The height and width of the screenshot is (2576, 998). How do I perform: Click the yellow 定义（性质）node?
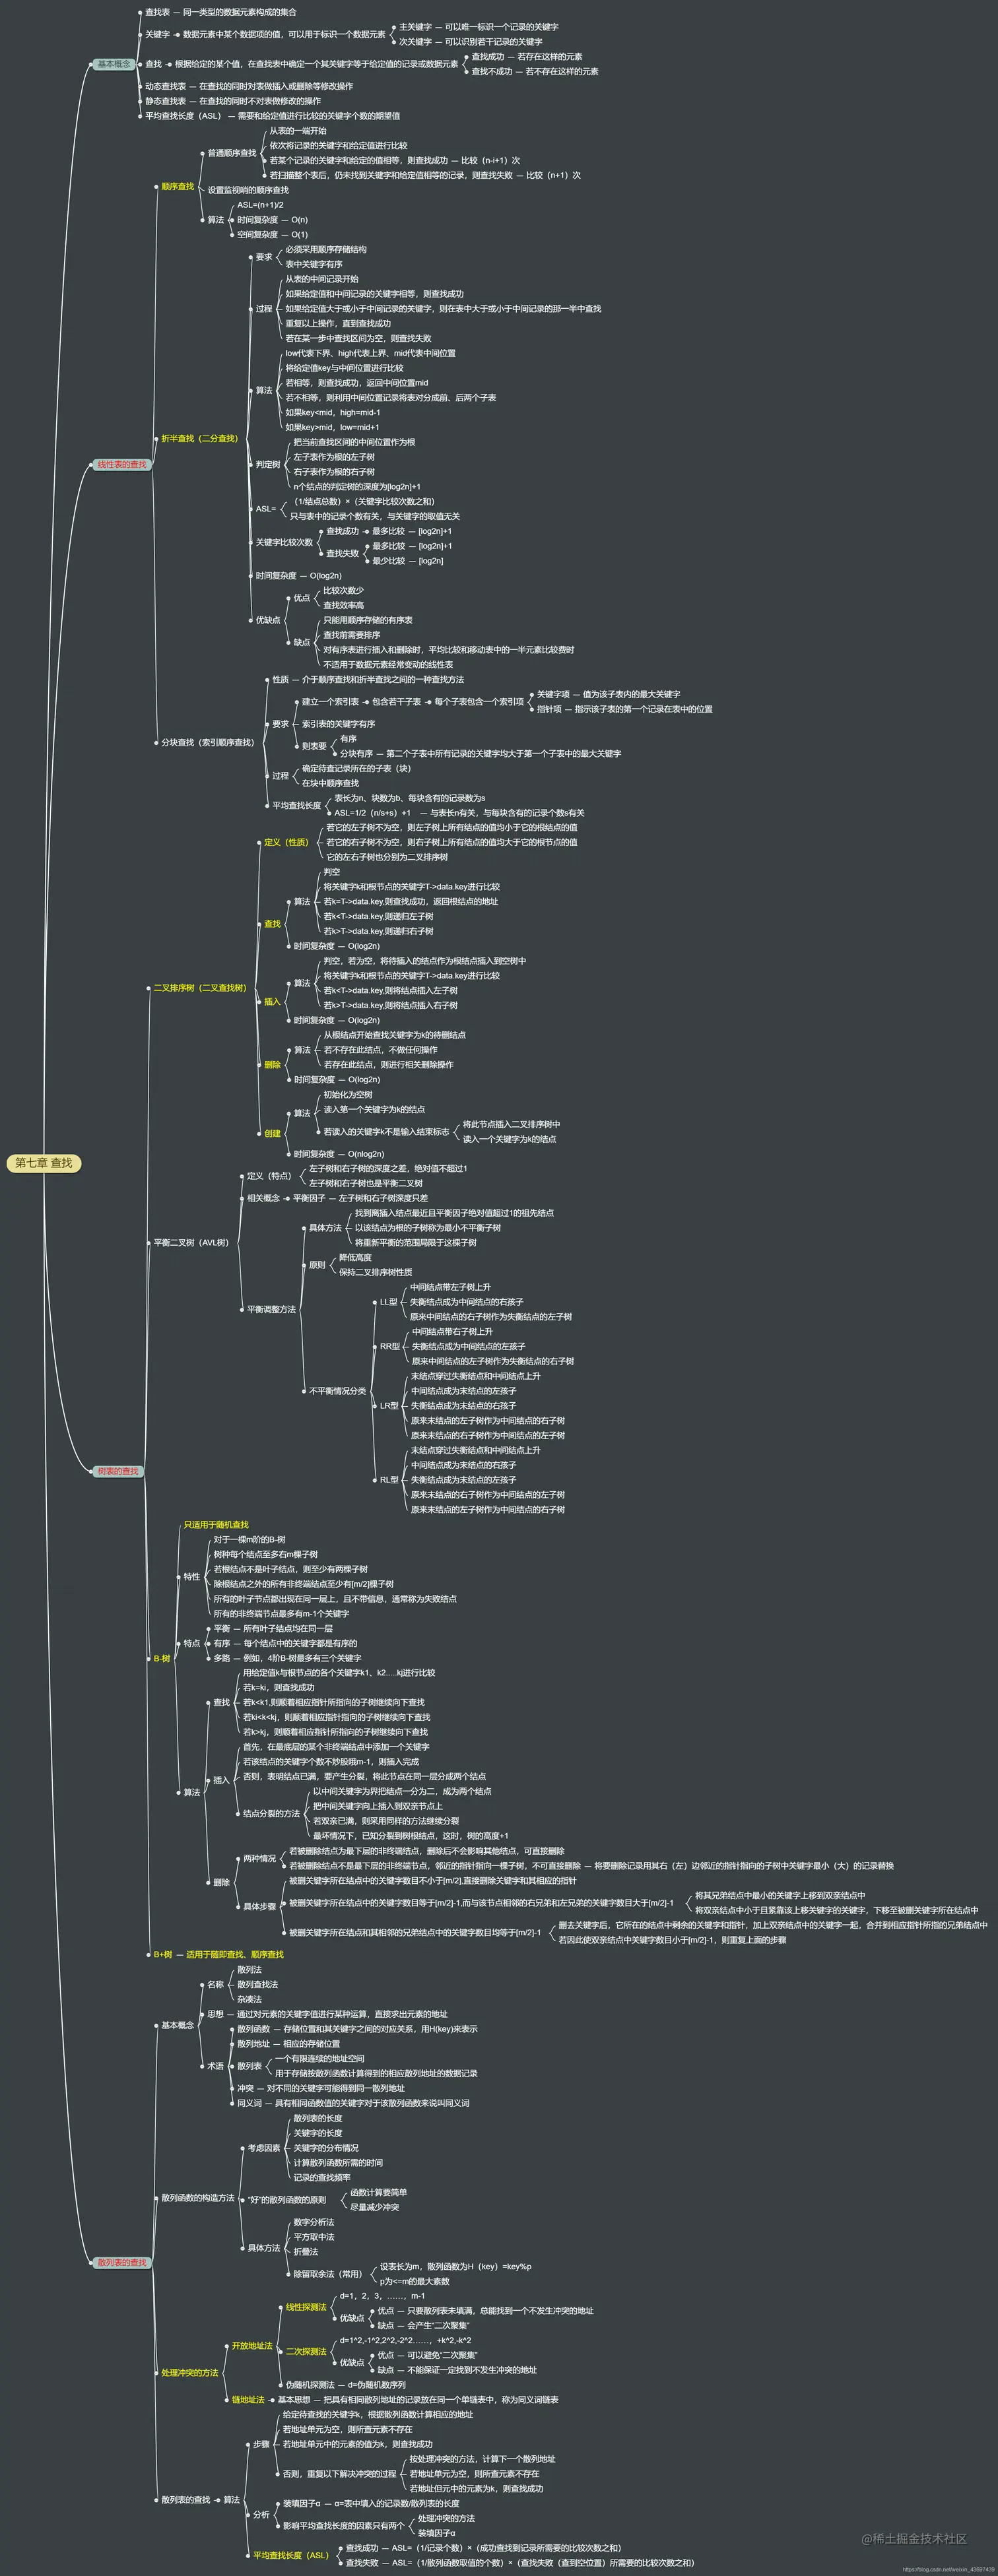287,842
